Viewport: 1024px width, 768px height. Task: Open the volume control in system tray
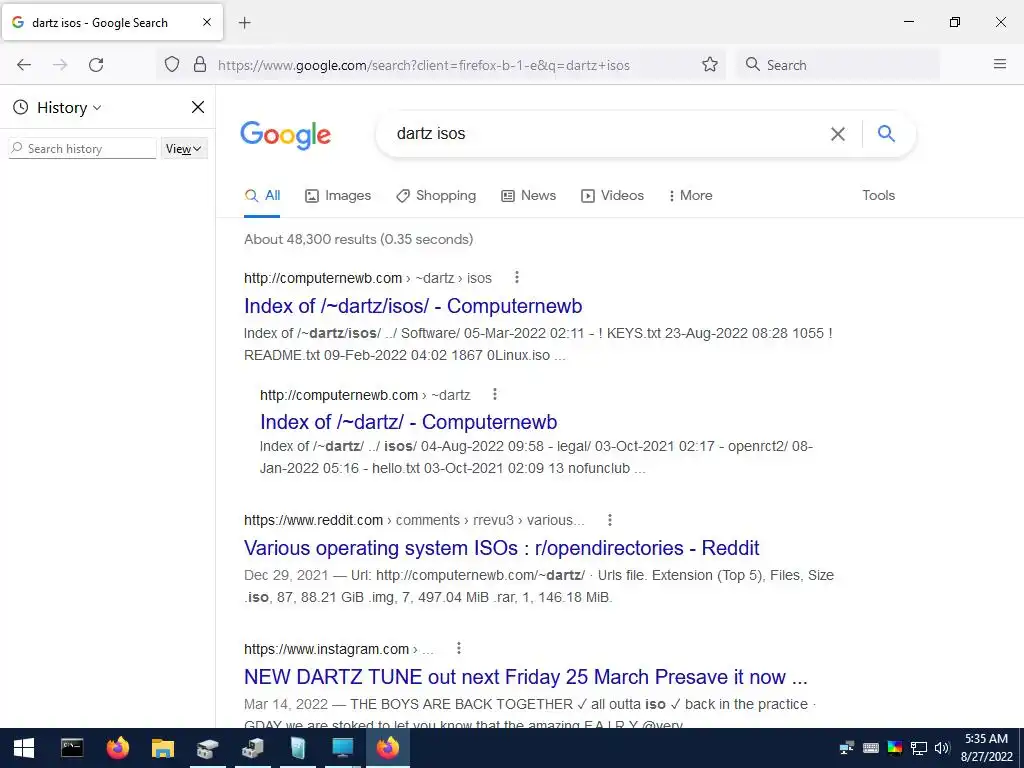pos(941,748)
